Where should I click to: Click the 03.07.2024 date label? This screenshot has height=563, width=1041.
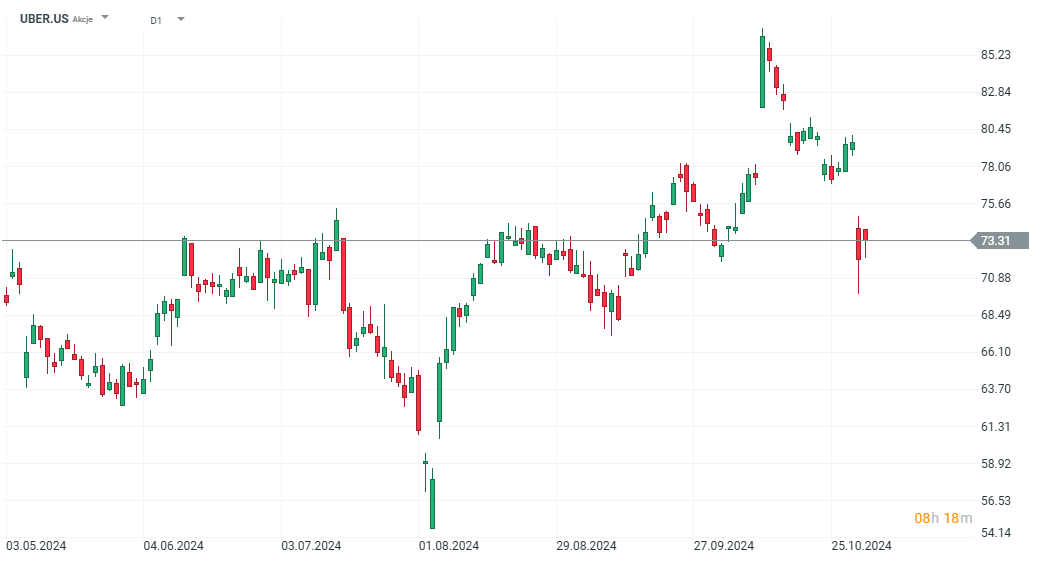click(312, 546)
